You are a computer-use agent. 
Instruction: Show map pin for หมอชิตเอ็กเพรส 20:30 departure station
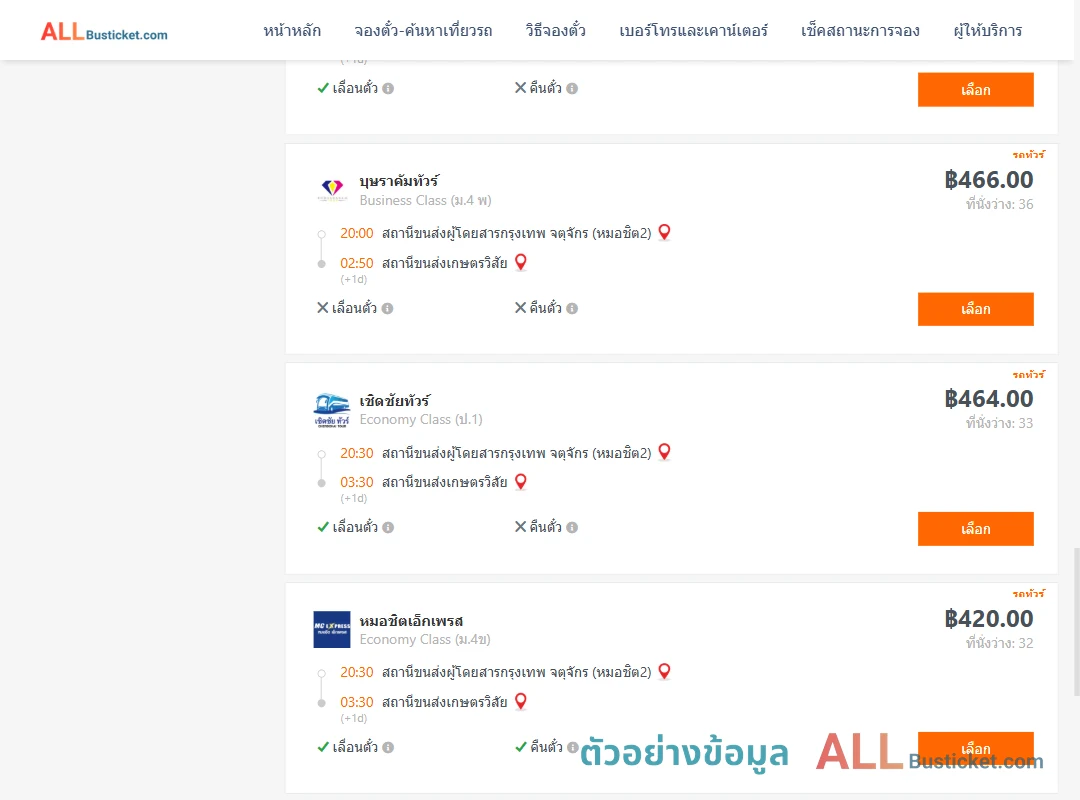(665, 670)
